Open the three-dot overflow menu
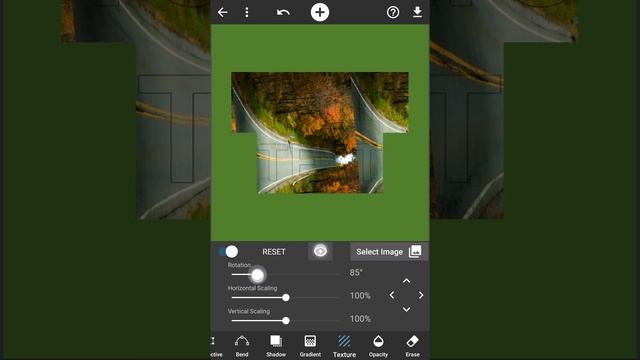640x360 pixels. pos(247,12)
